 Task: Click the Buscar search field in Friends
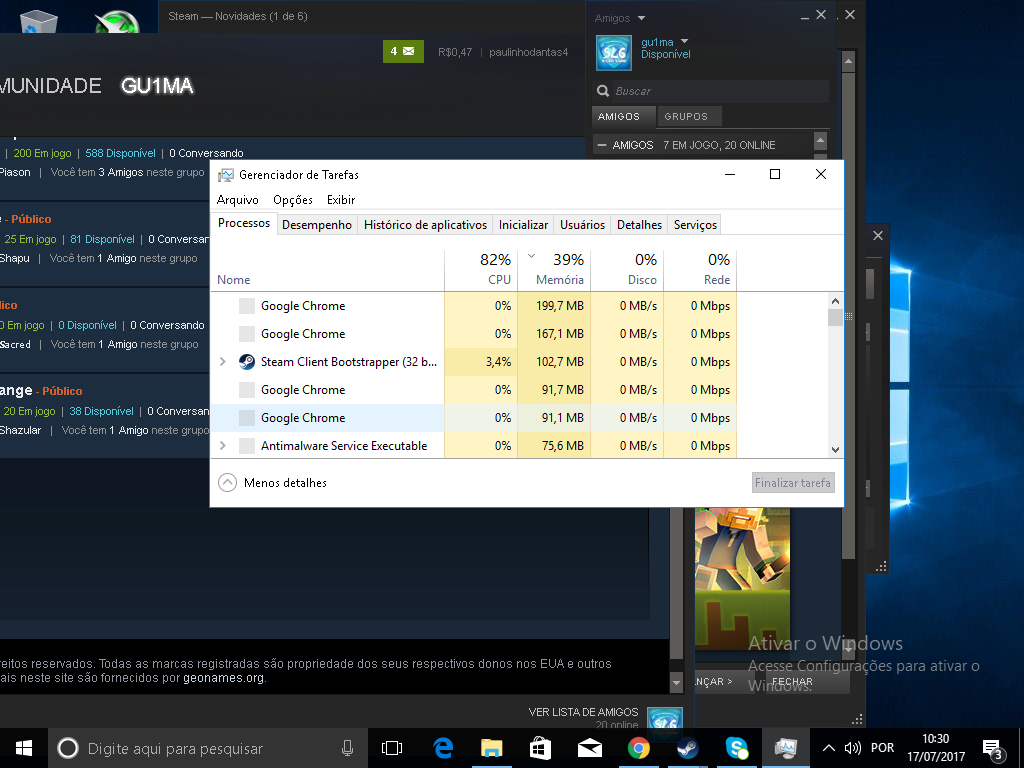(x=711, y=91)
